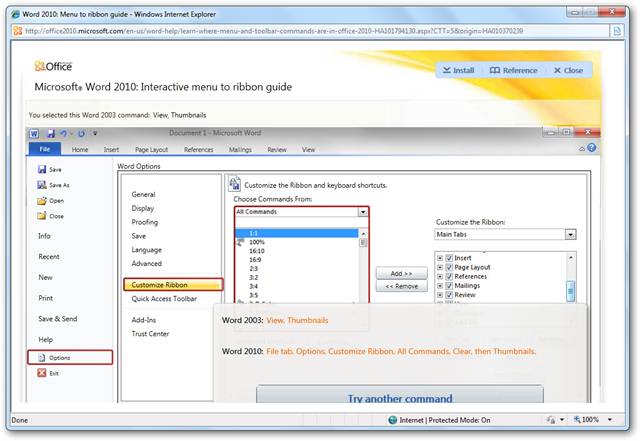The image size is (640, 441).
Task: Open the Customize Quick Access Toolbar arrow
Action: (95, 134)
